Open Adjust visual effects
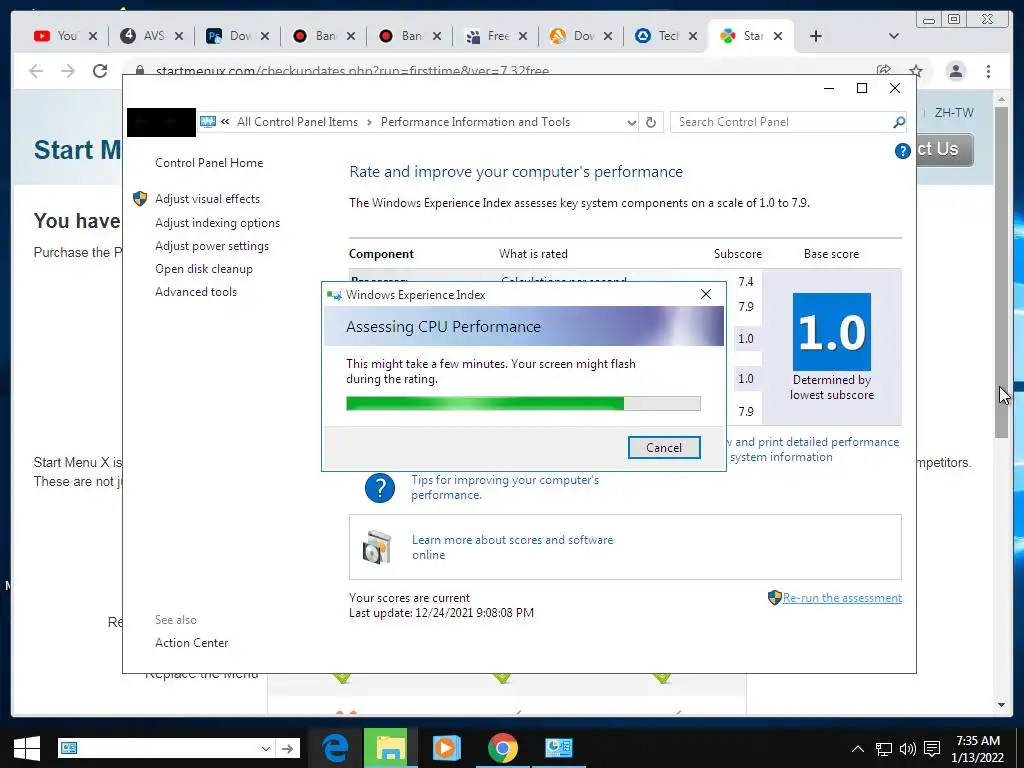Viewport: 1024px width, 768px height. pyautogui.click(x=207, y=199)
